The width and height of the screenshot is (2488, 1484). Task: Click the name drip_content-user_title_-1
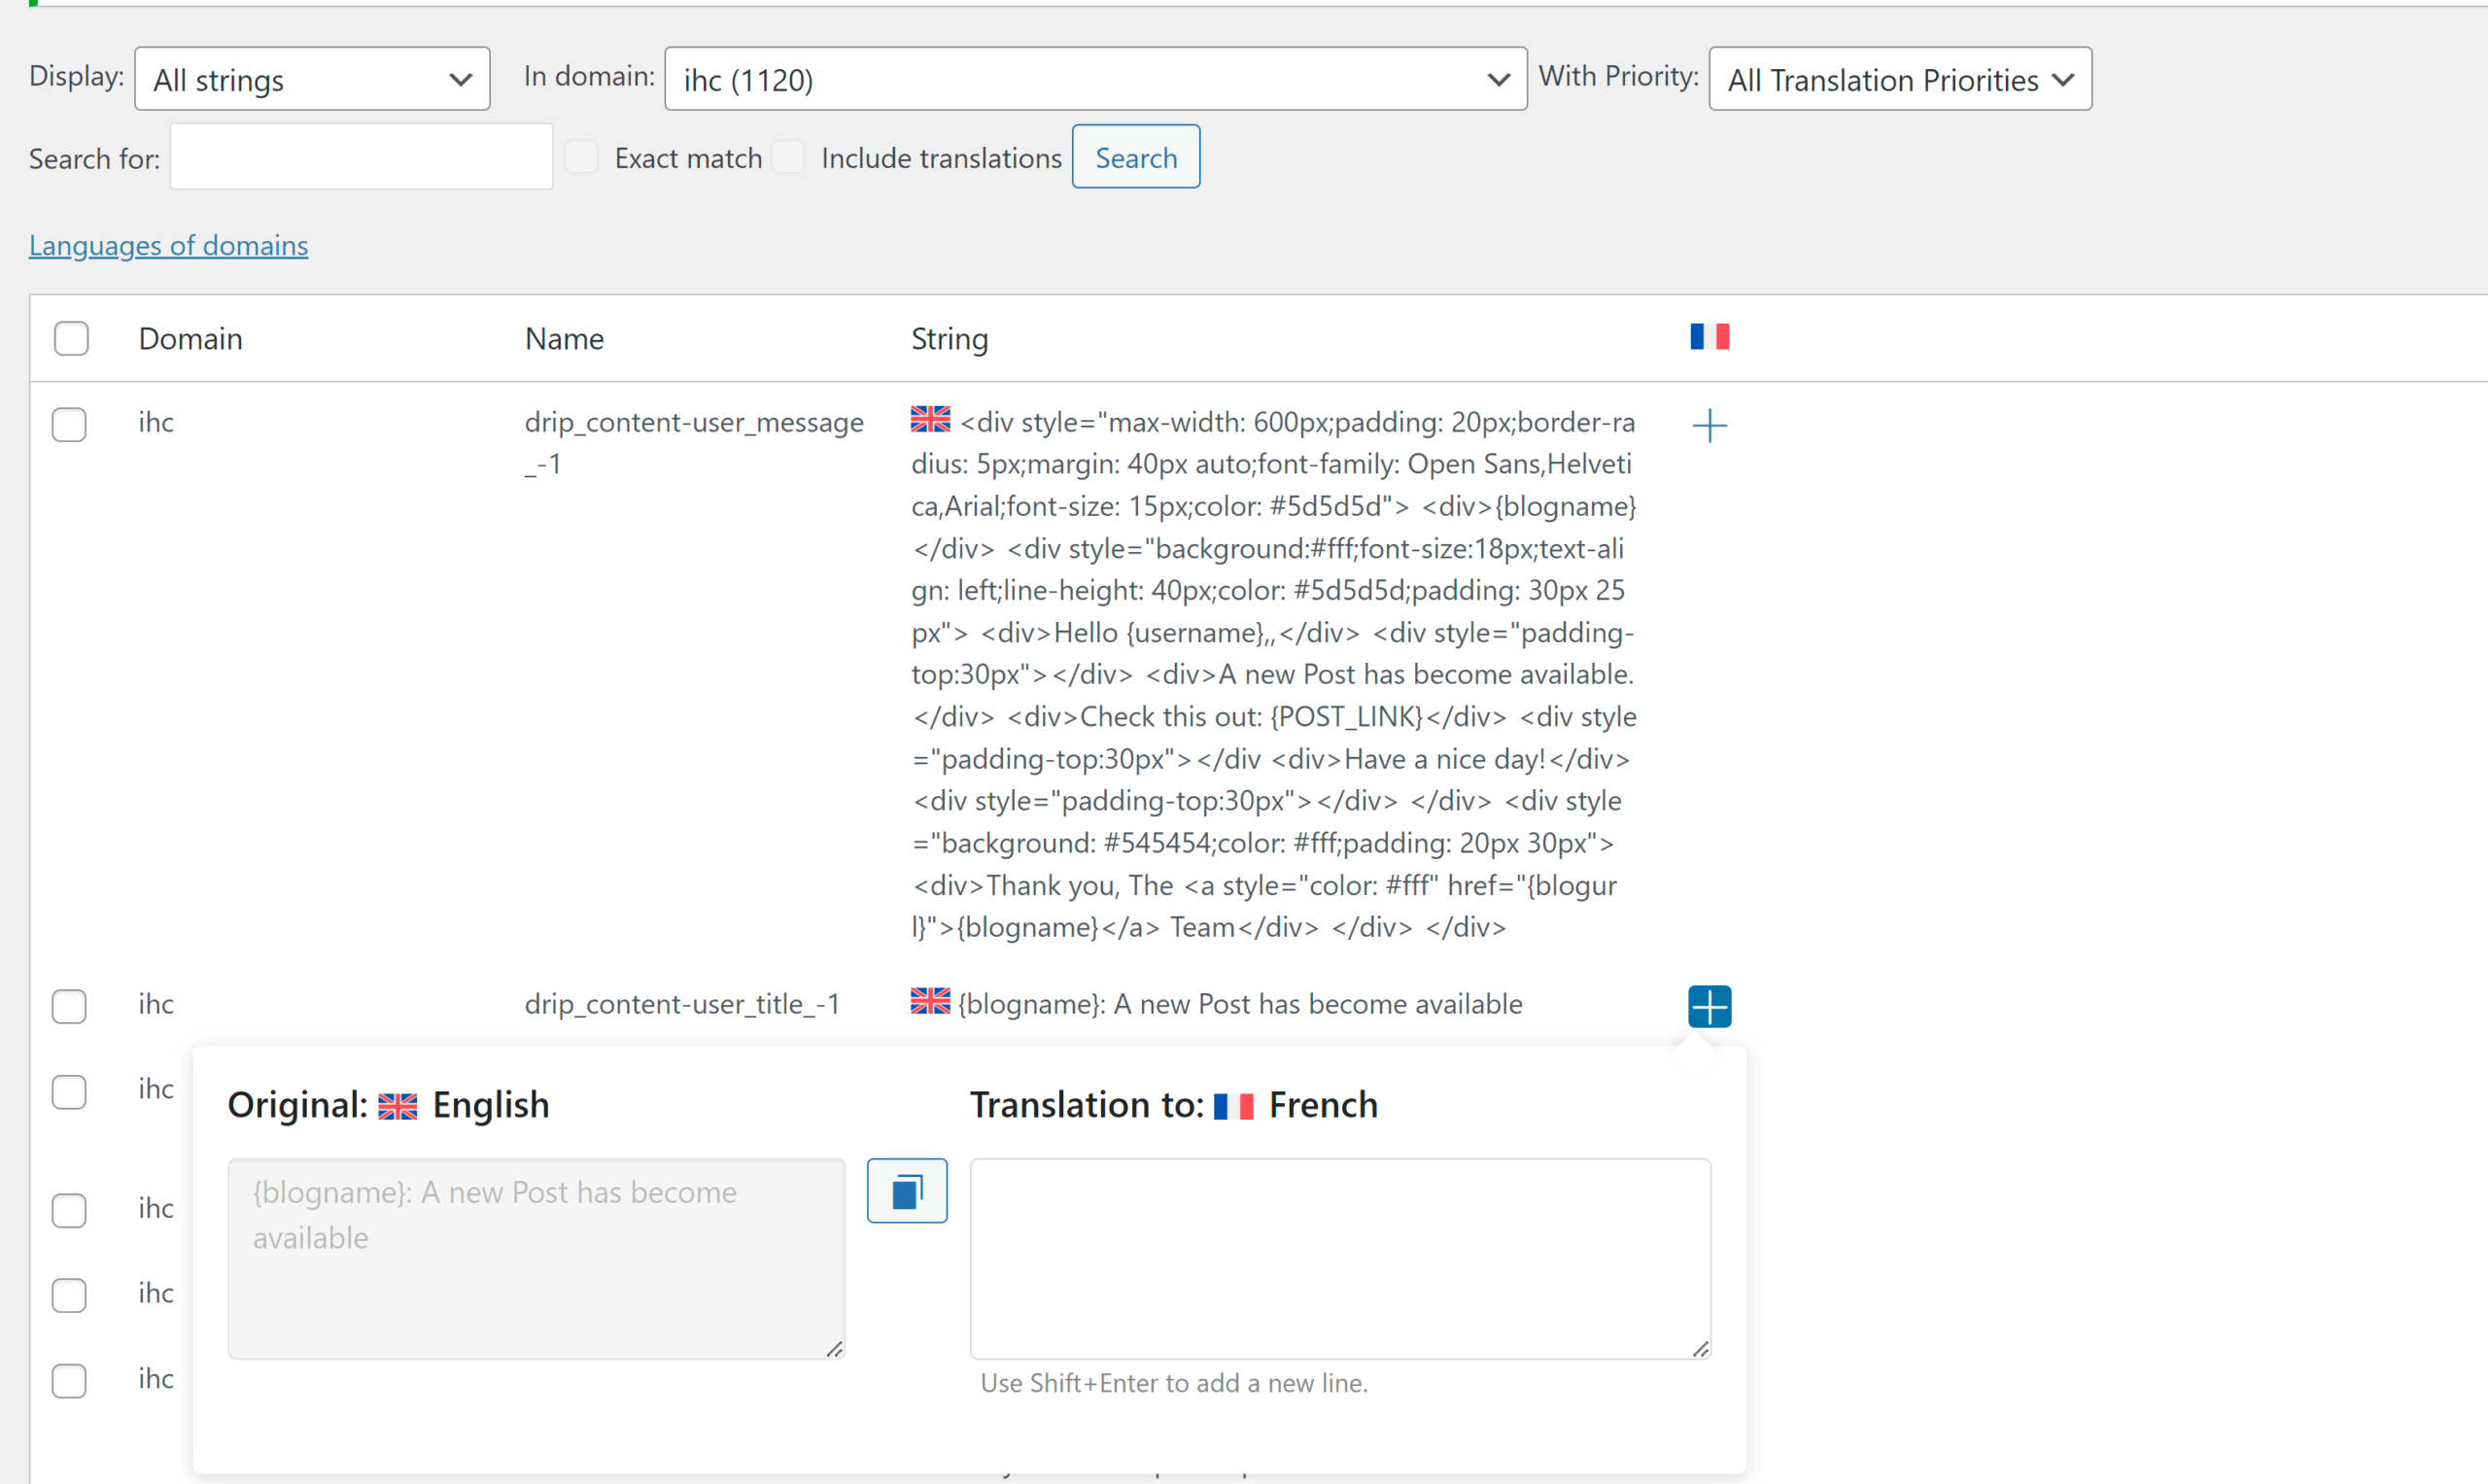click(x=682, y=1005)
